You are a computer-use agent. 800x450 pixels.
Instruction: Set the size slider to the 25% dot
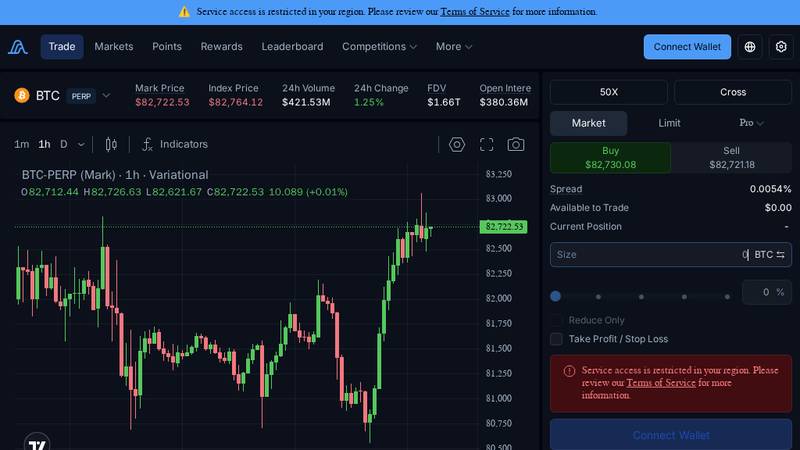(598, 296)
